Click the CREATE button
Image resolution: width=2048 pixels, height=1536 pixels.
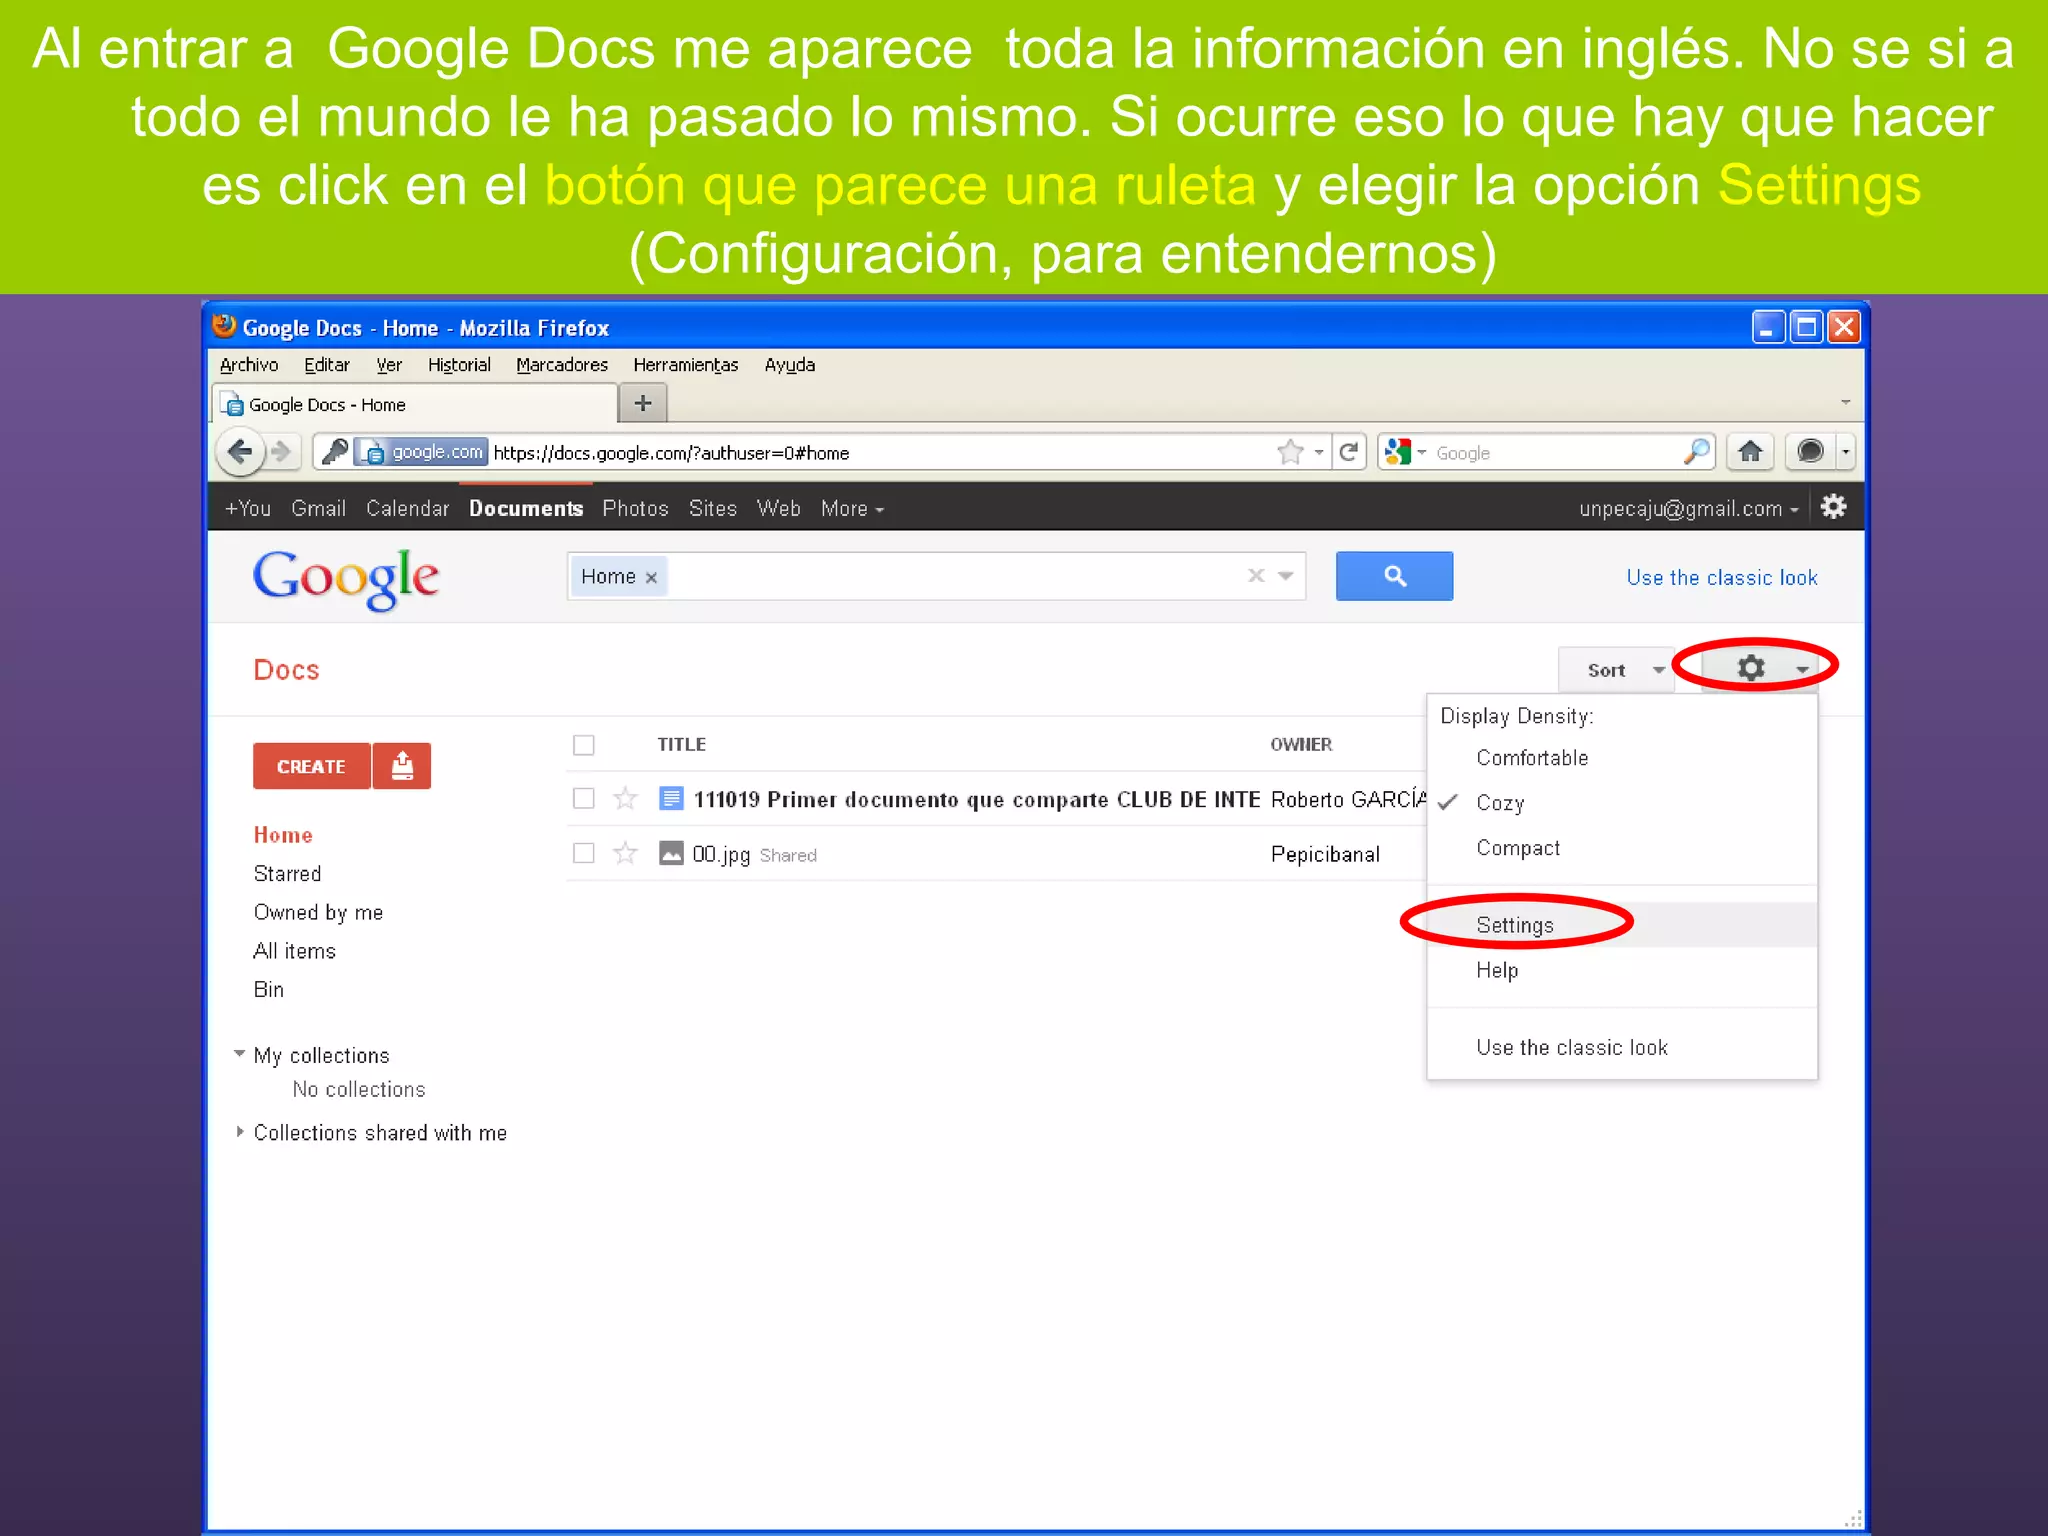pos(311,766)
